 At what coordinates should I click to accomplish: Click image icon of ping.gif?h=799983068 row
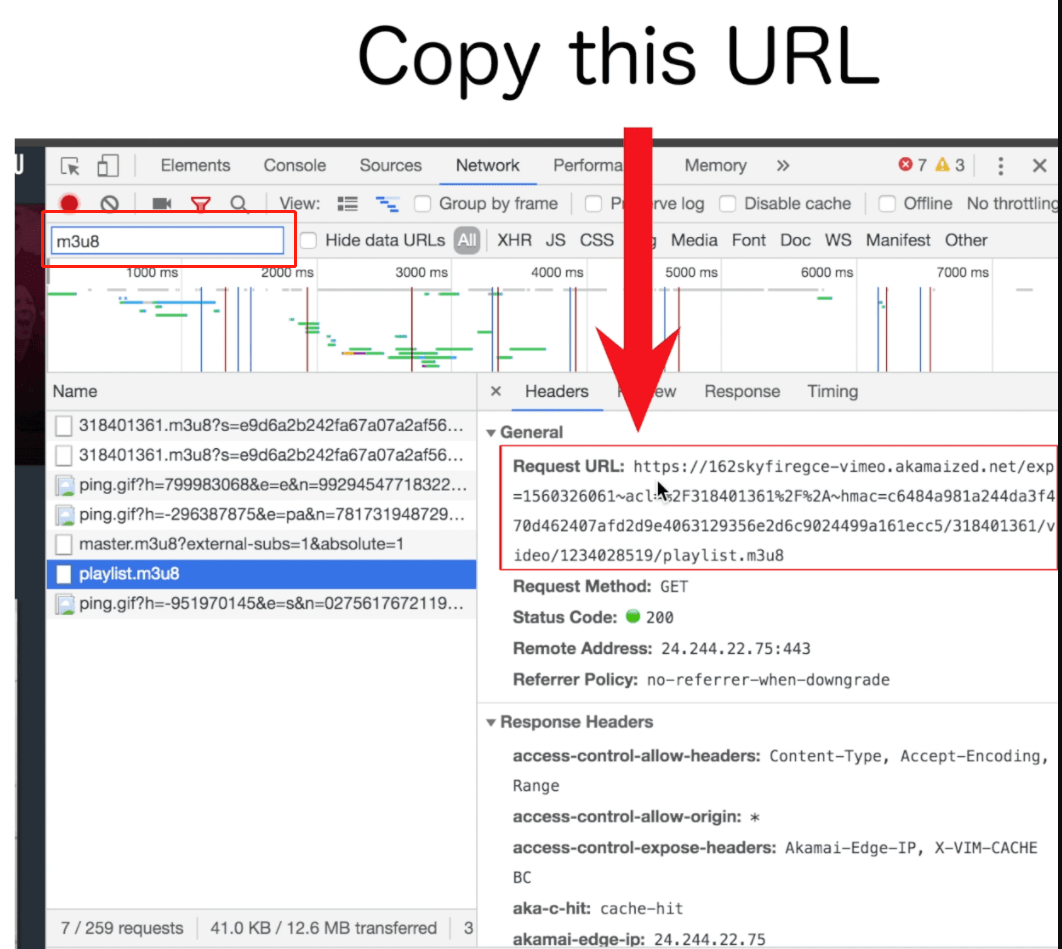65,485
